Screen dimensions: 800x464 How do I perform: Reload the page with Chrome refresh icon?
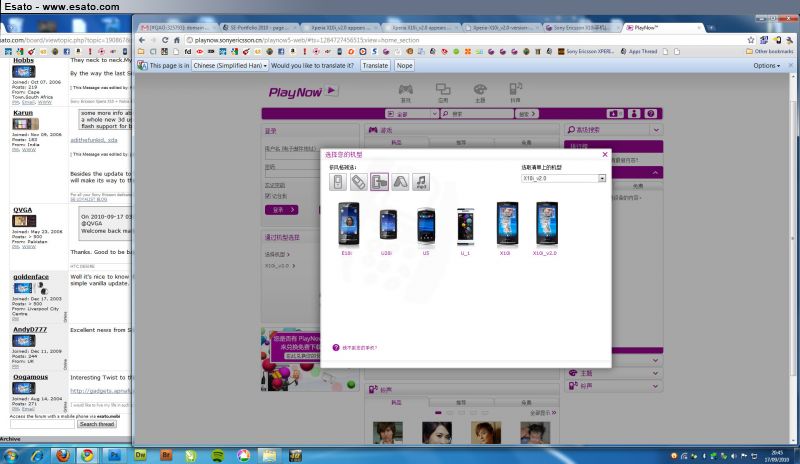tap(165, 40)
